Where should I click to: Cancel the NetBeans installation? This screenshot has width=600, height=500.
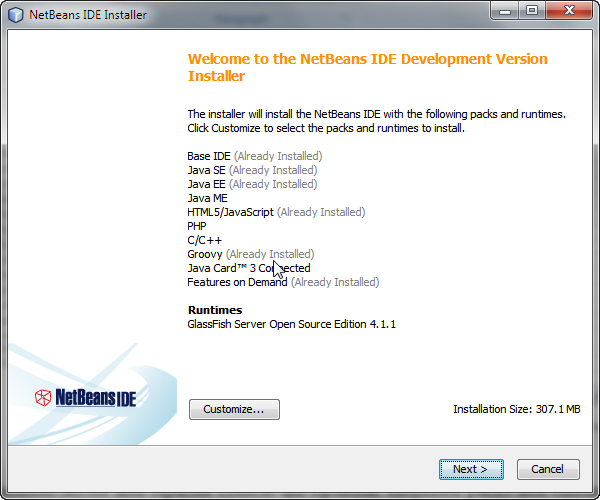pos(548,469)
